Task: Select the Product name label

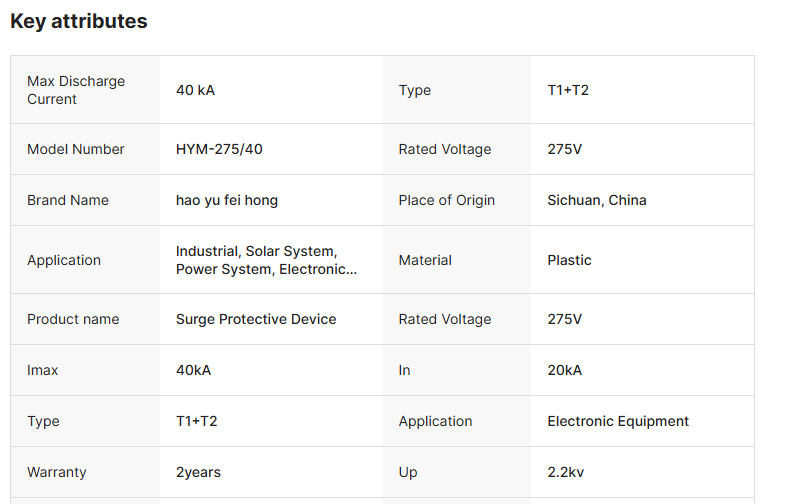Action: point(73,319)
